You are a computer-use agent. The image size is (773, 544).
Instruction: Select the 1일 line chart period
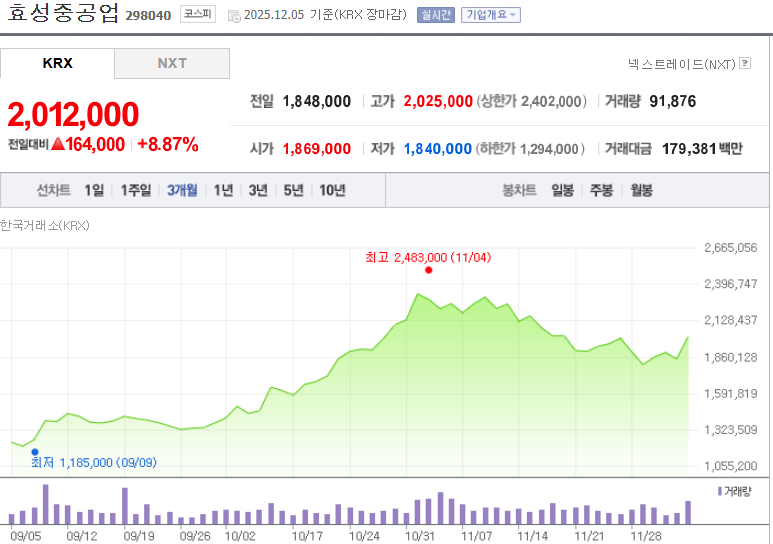click(94, 190)
